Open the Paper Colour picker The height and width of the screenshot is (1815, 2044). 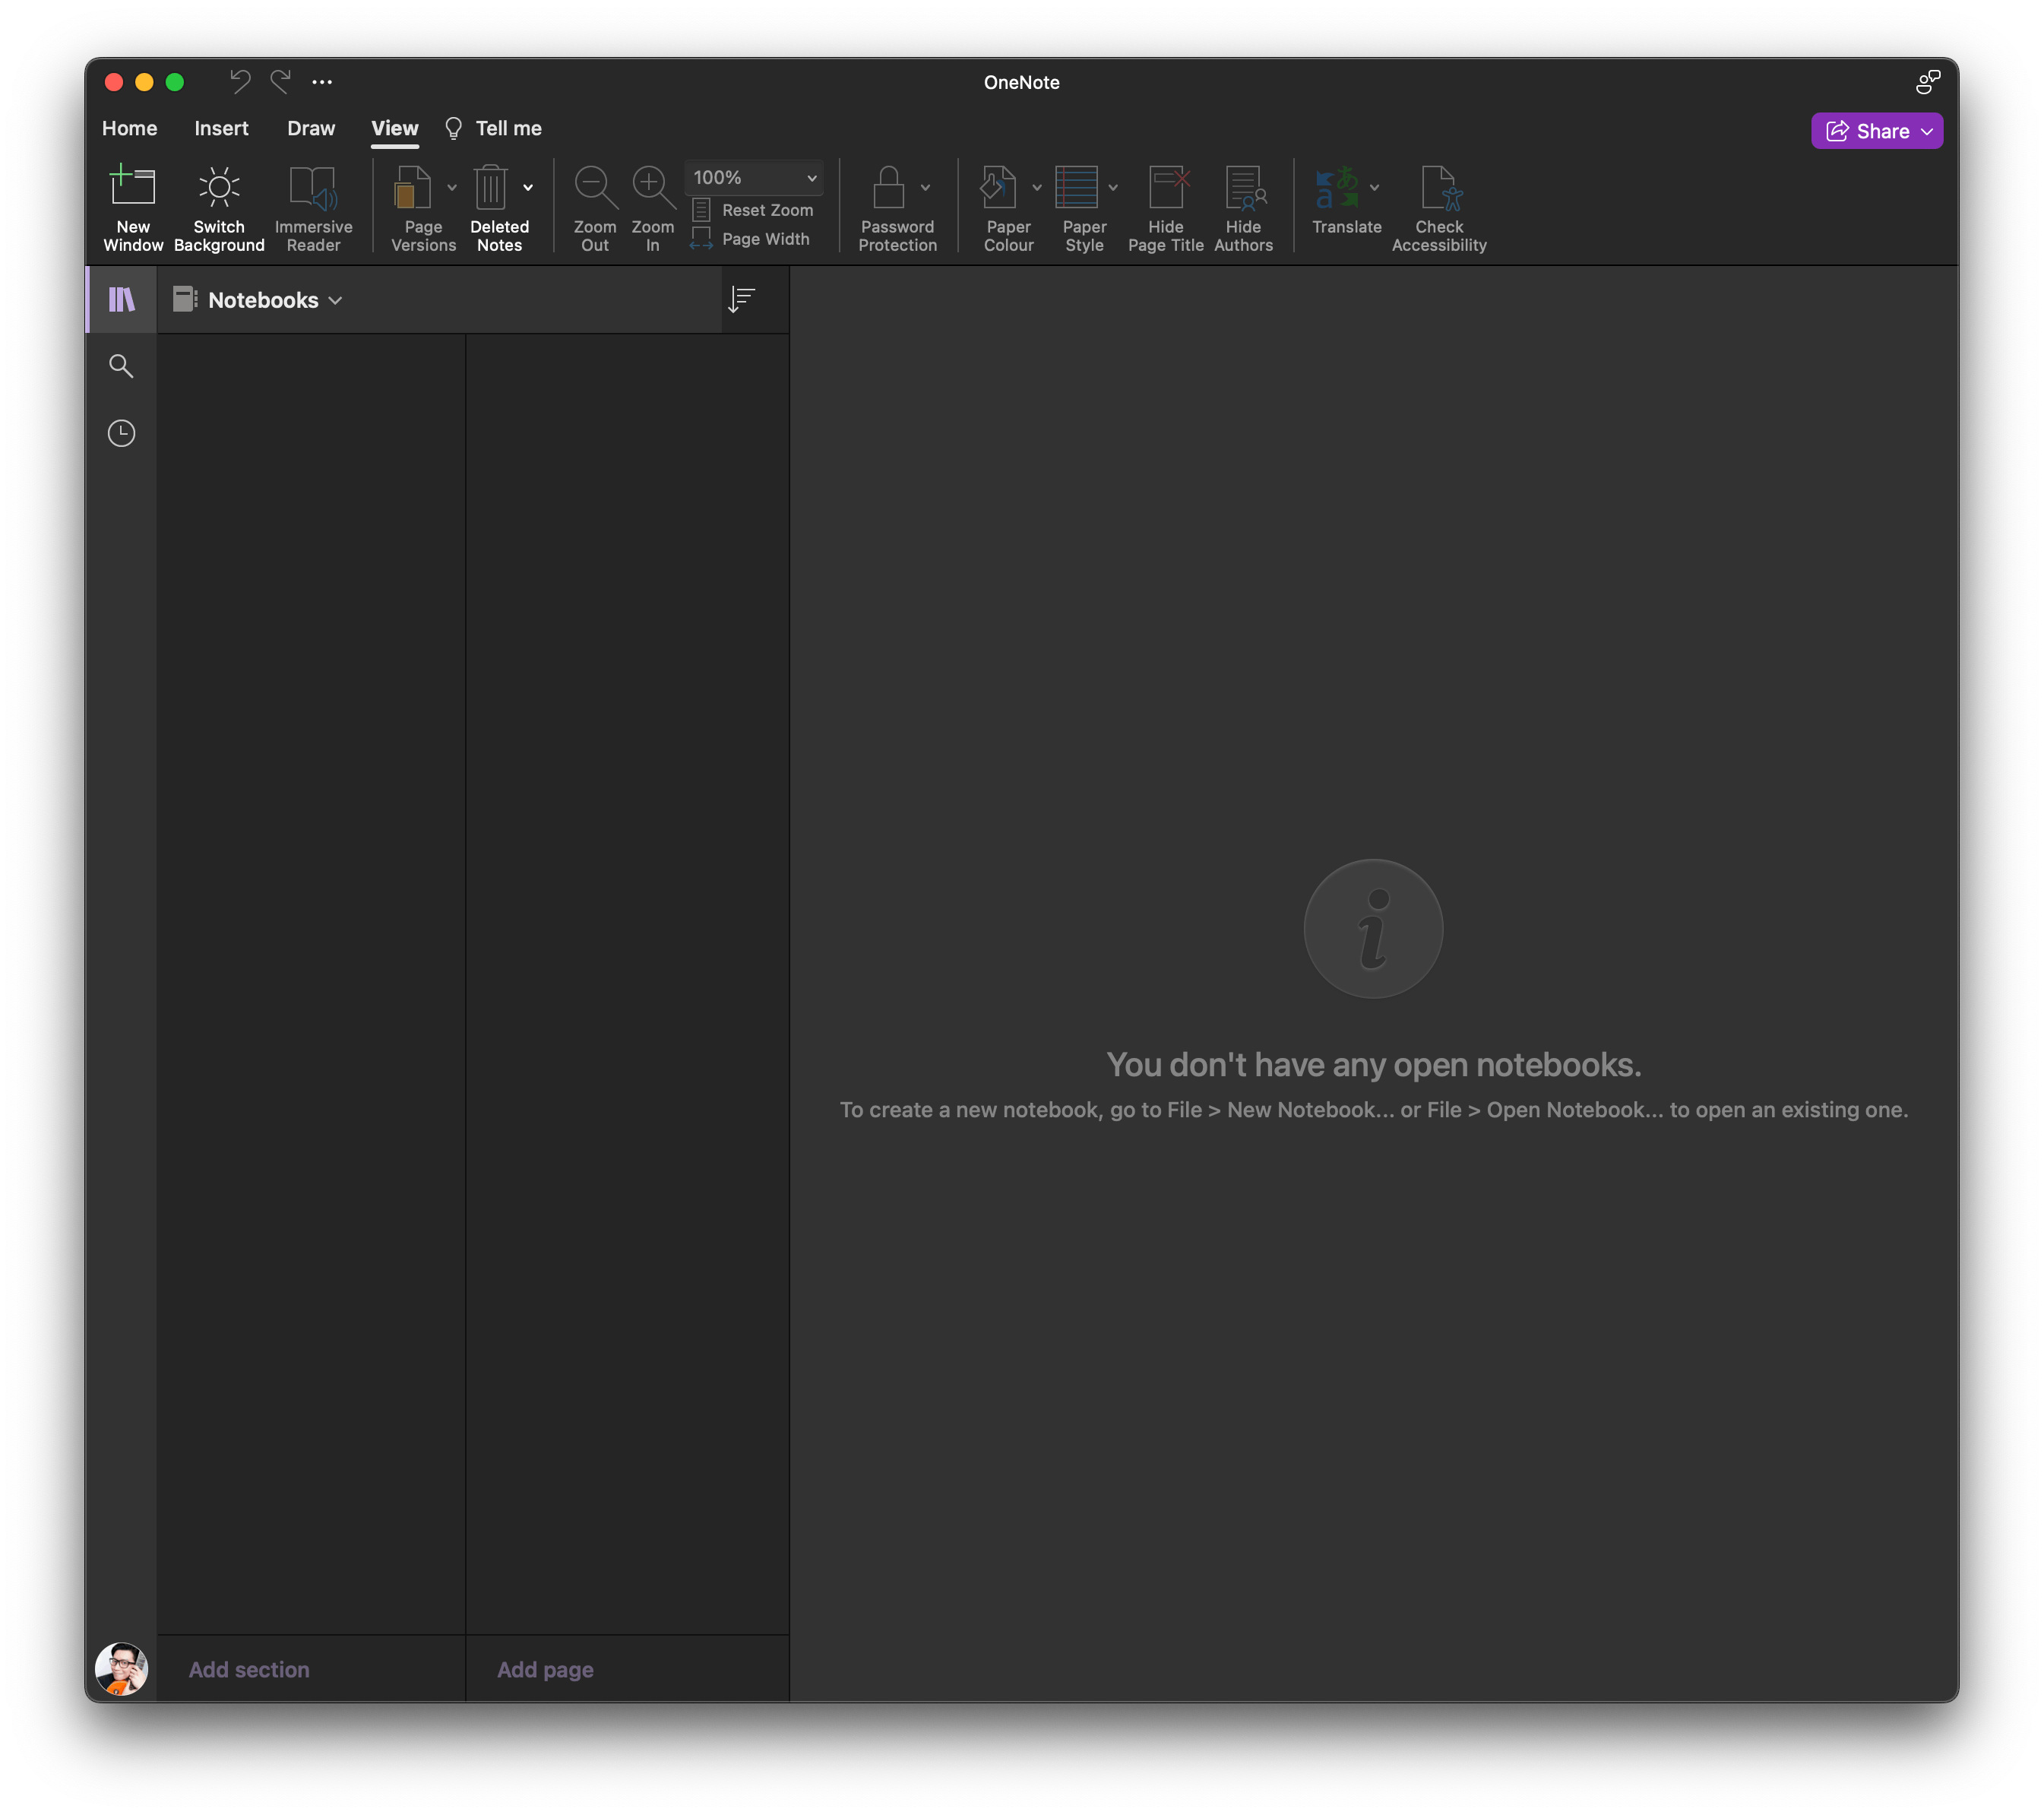[x=999, y=188]
